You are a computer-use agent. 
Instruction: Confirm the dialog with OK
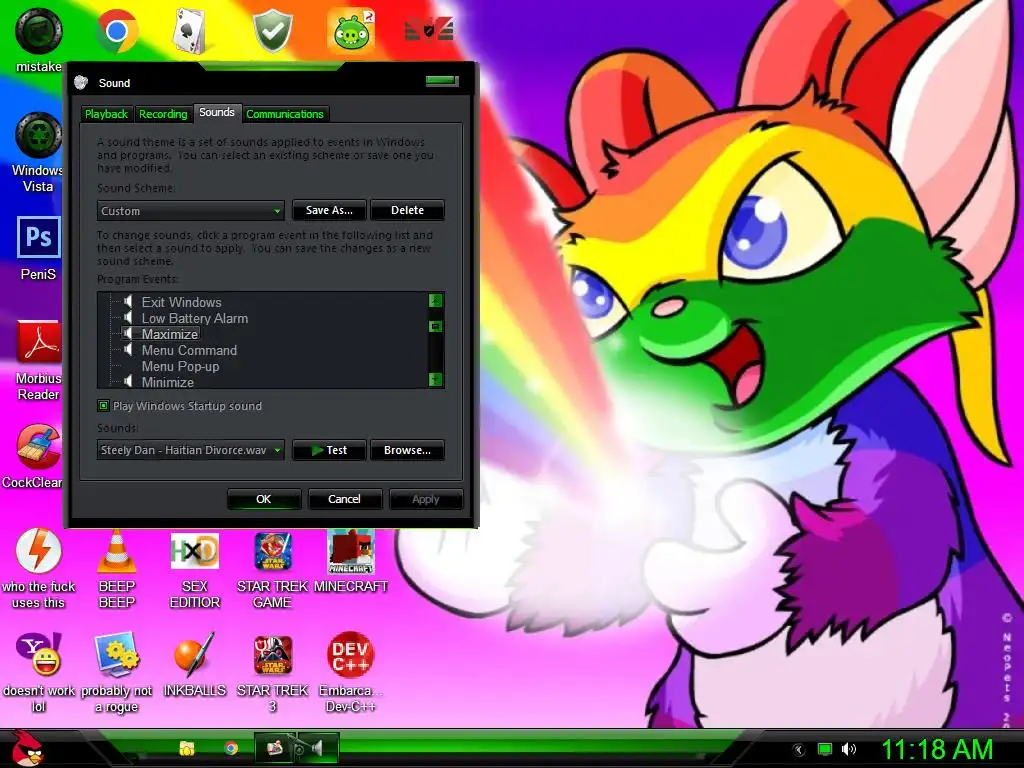pyautogui.click(x=264, y=499)
